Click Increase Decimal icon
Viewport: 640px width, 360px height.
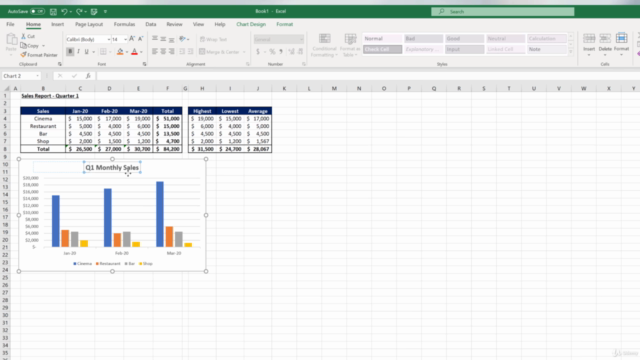click(291, 51)
